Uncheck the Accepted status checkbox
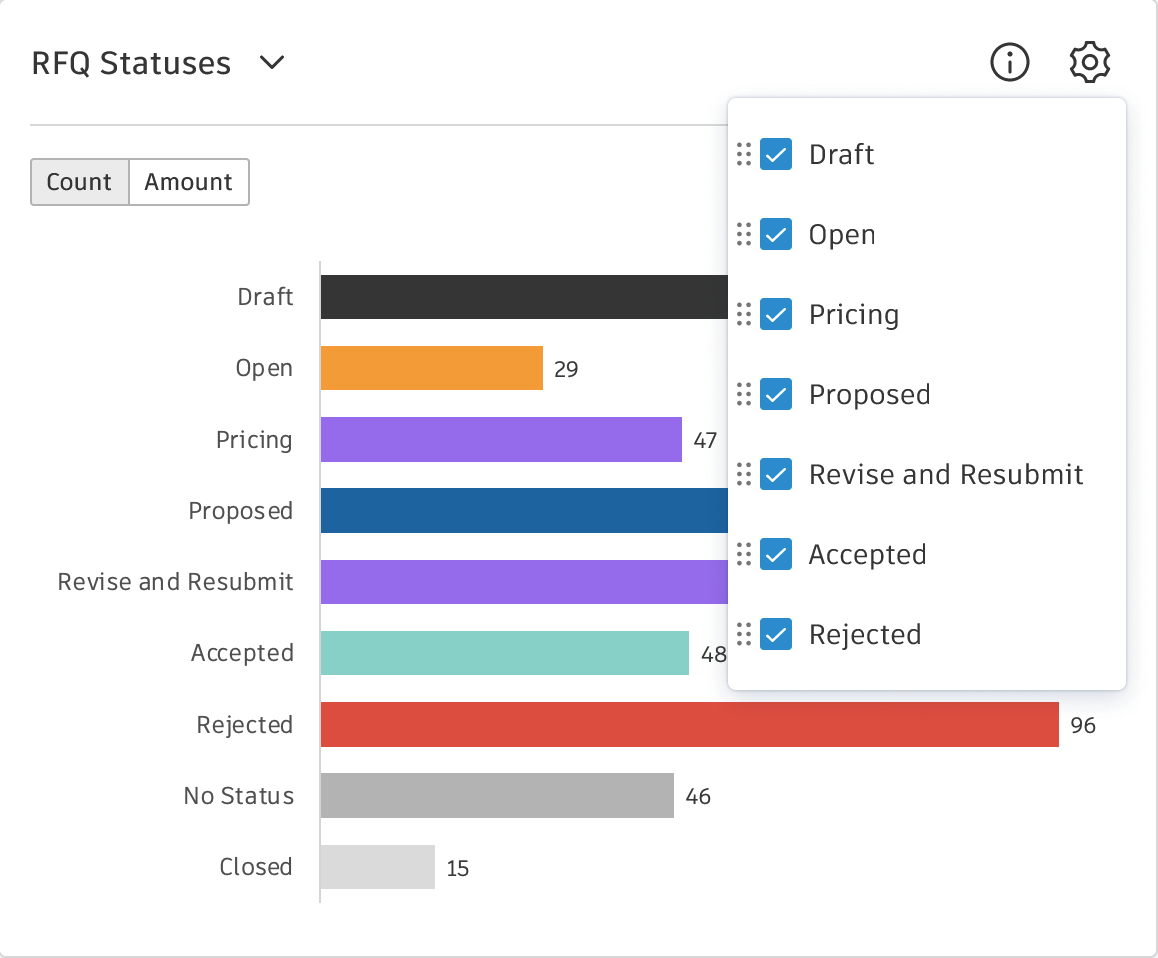The height and width of the screenshot is (958, 1158). (x=776, y=554)
